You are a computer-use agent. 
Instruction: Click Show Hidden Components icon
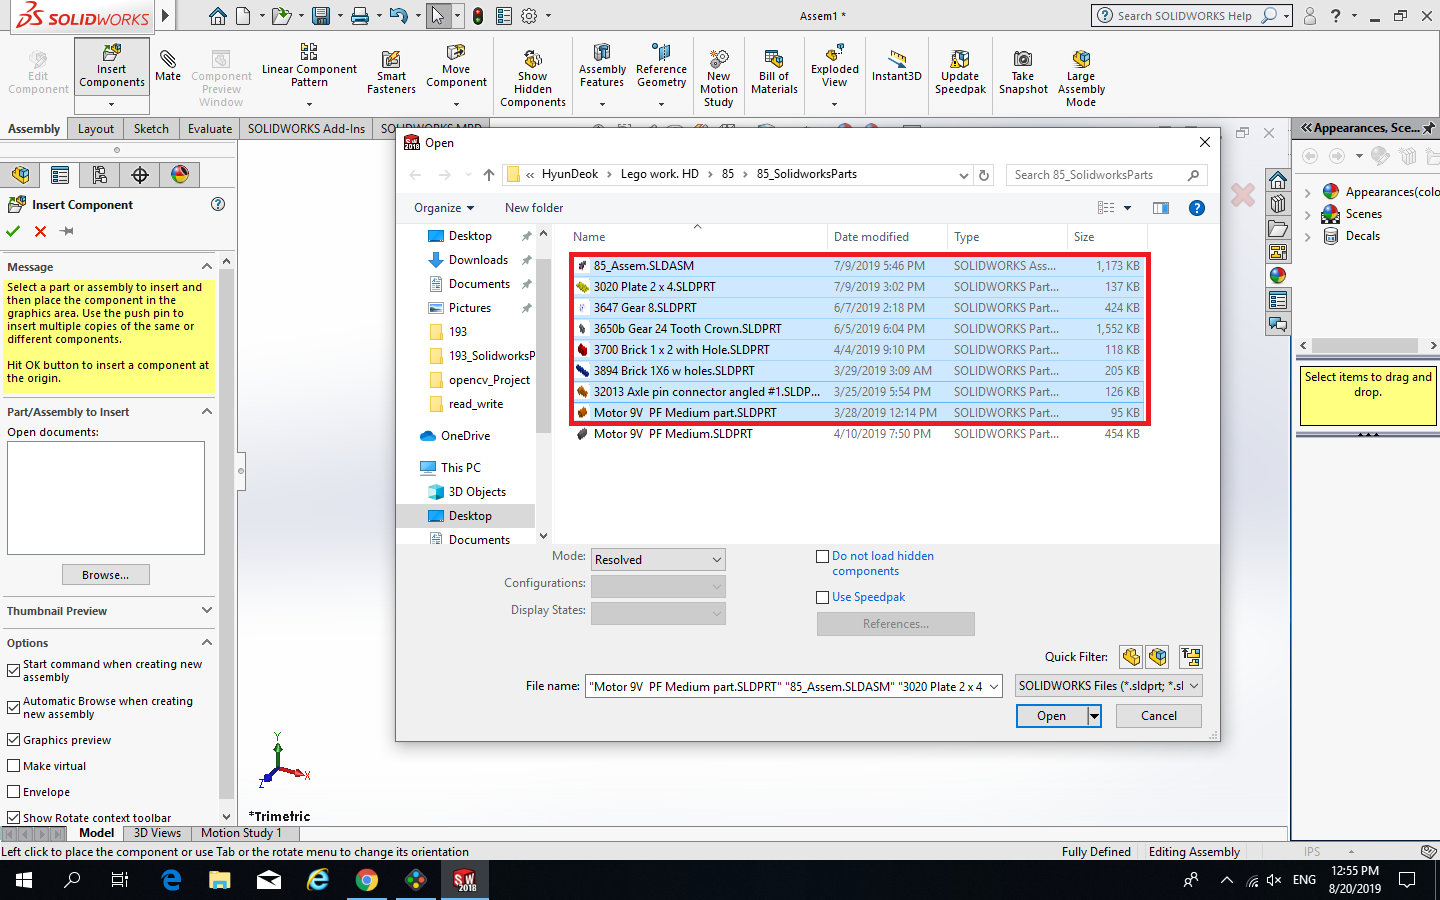click(533, 78)
